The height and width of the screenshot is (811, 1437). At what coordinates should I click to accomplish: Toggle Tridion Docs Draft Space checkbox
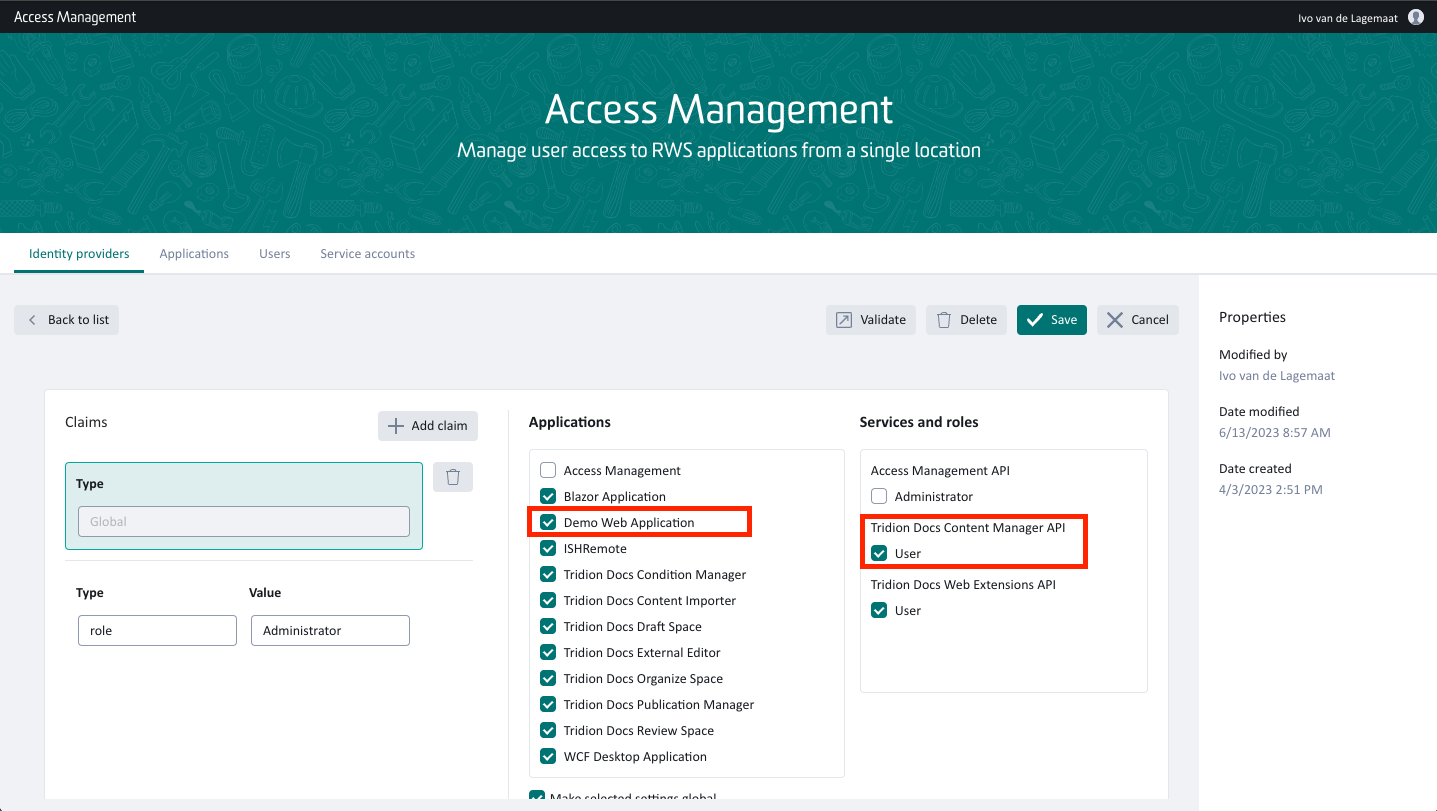click(548, 626)
